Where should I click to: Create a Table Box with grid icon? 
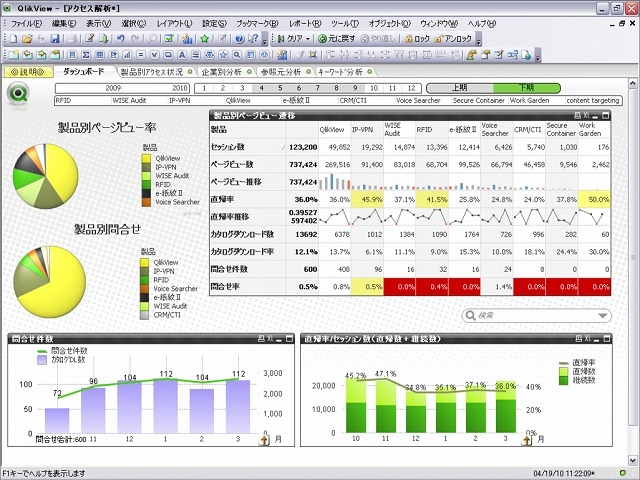coord(100,55)
